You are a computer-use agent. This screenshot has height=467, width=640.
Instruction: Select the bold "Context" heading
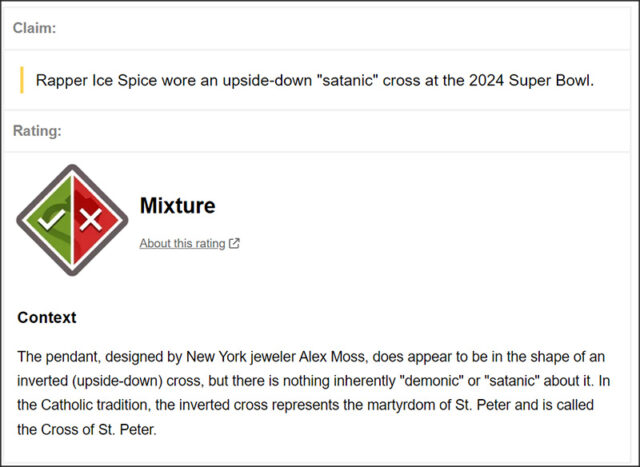coord(47,318)
